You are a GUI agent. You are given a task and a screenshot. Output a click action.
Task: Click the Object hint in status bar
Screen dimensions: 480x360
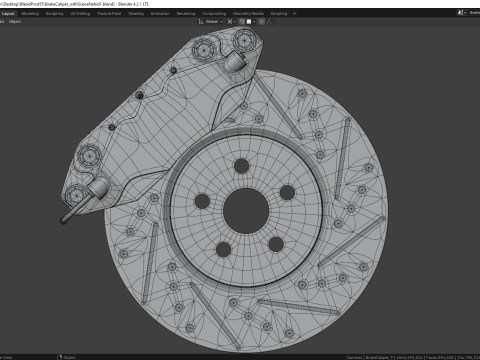tap(67, 357)
